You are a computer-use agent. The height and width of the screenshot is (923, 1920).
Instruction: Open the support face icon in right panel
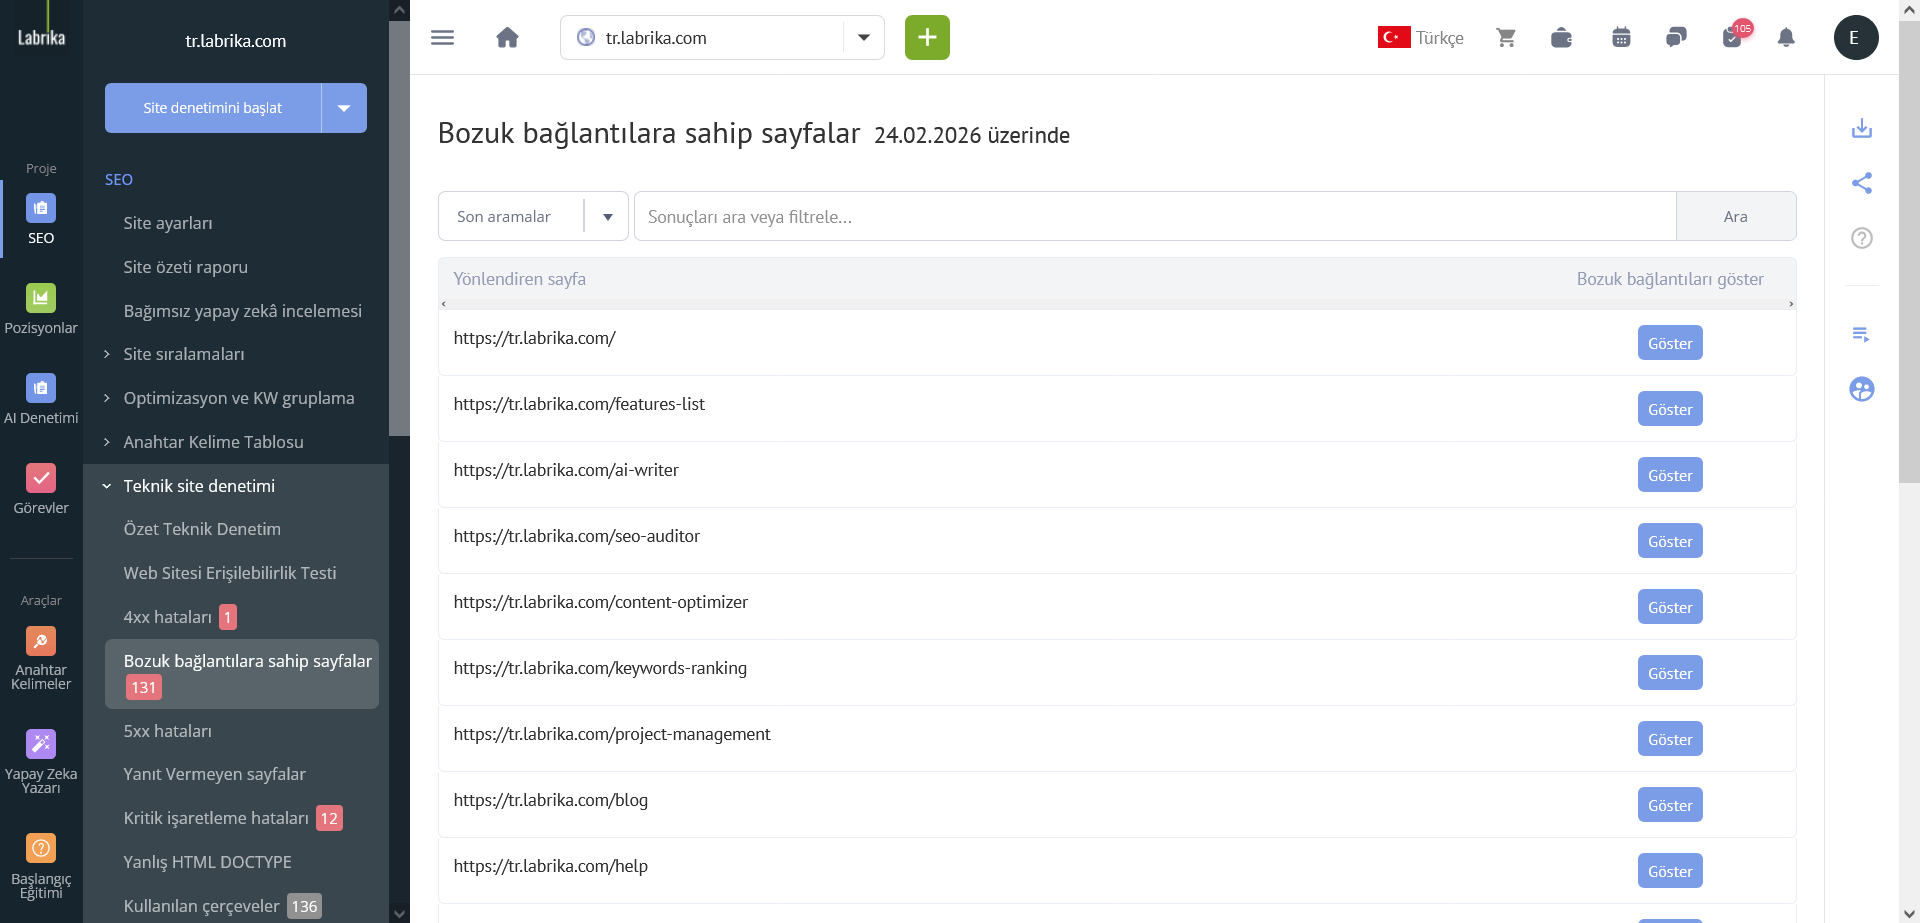1861,389
